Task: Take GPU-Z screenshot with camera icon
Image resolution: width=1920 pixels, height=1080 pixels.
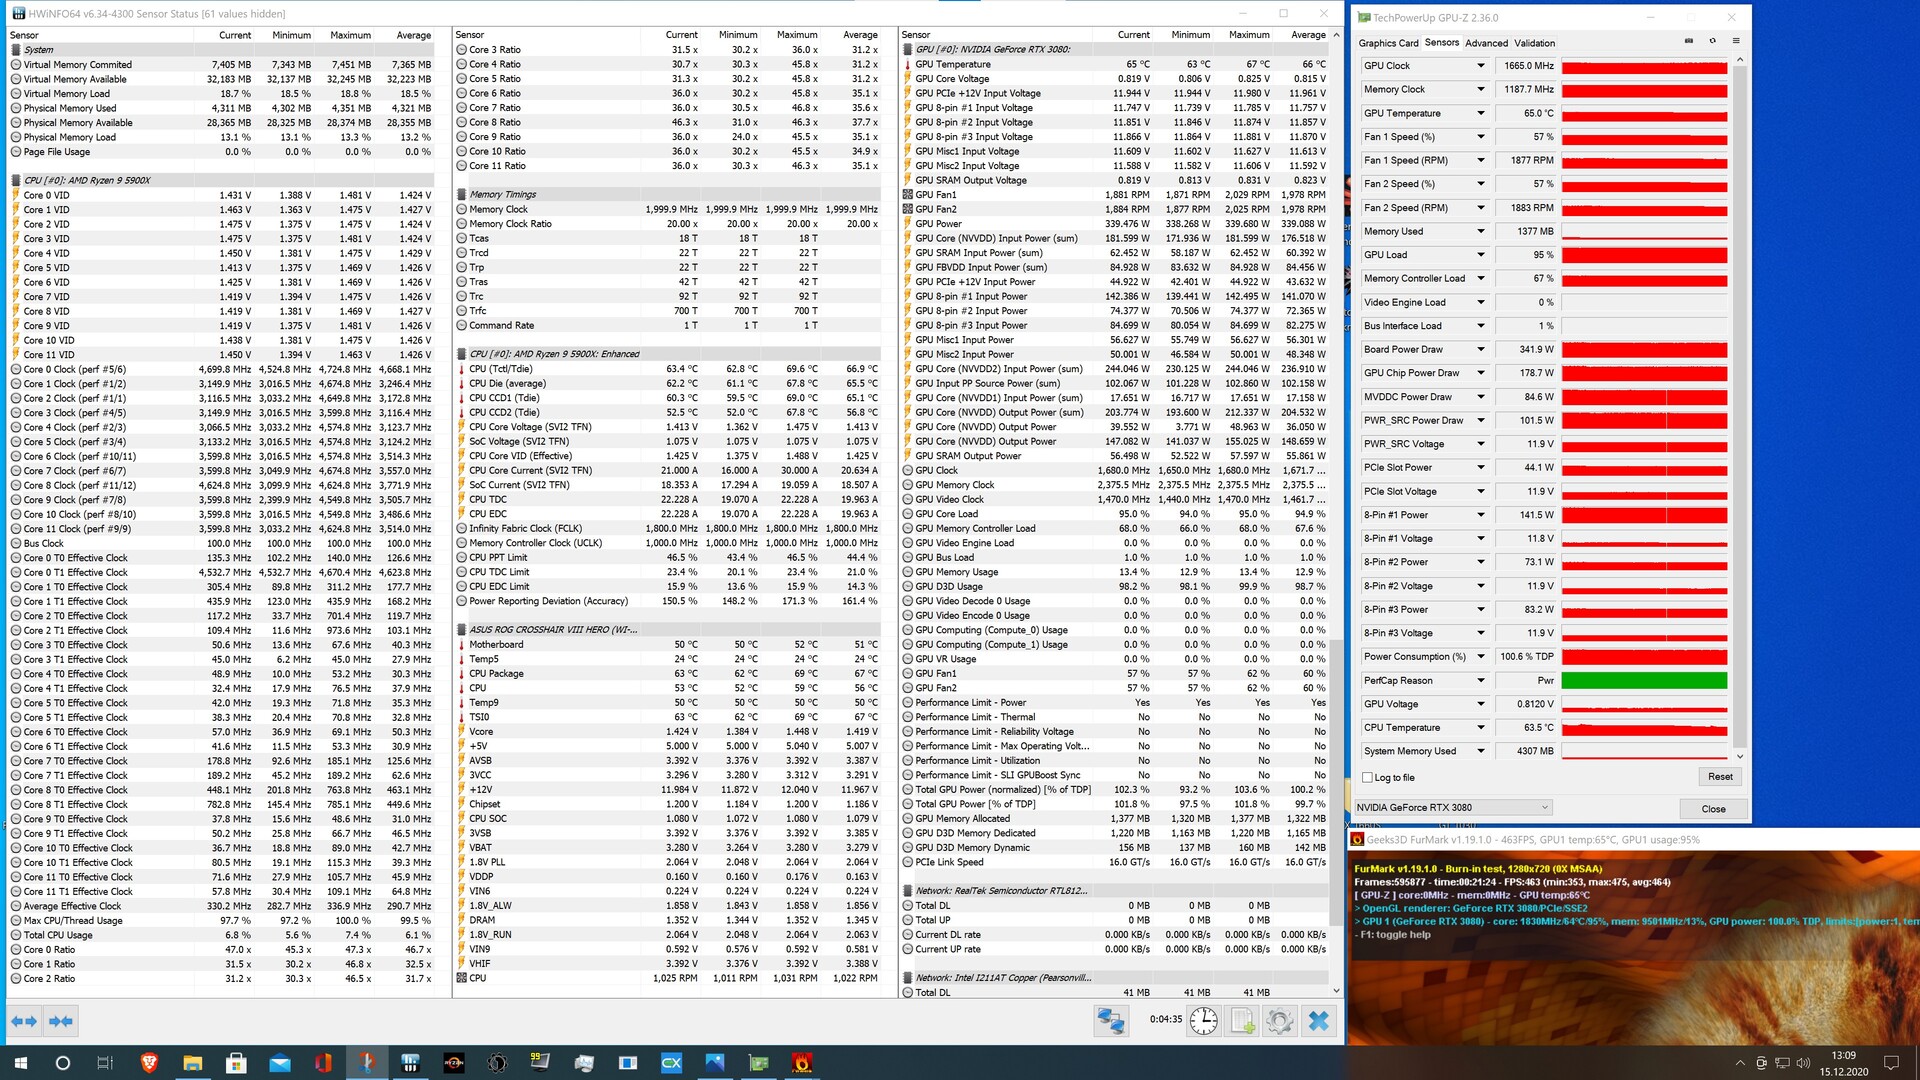Action: point(1689,41)
